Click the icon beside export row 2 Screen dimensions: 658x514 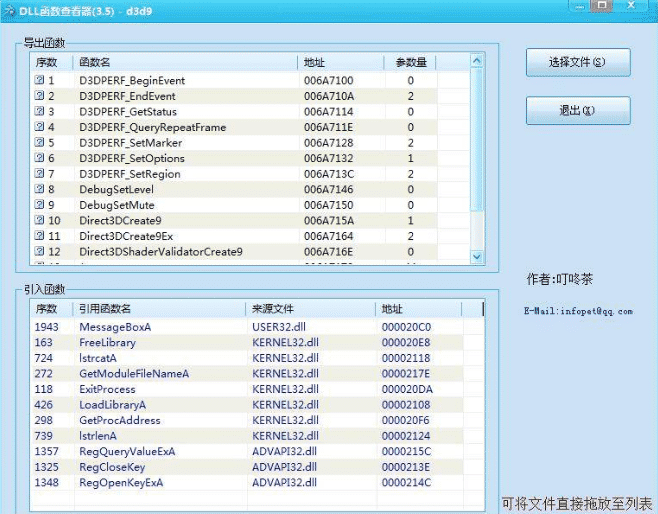tap(39, 95)
